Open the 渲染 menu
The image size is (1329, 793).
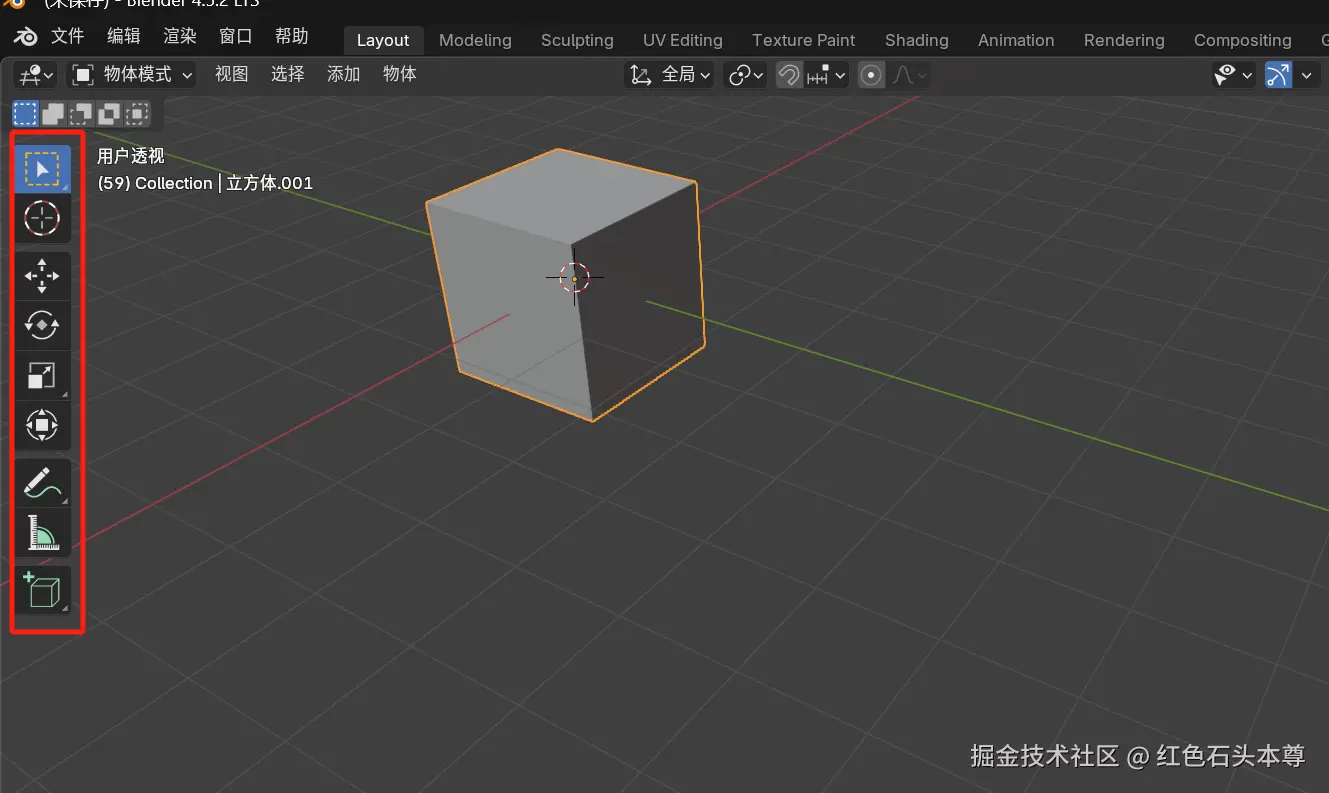pos(180,37)
